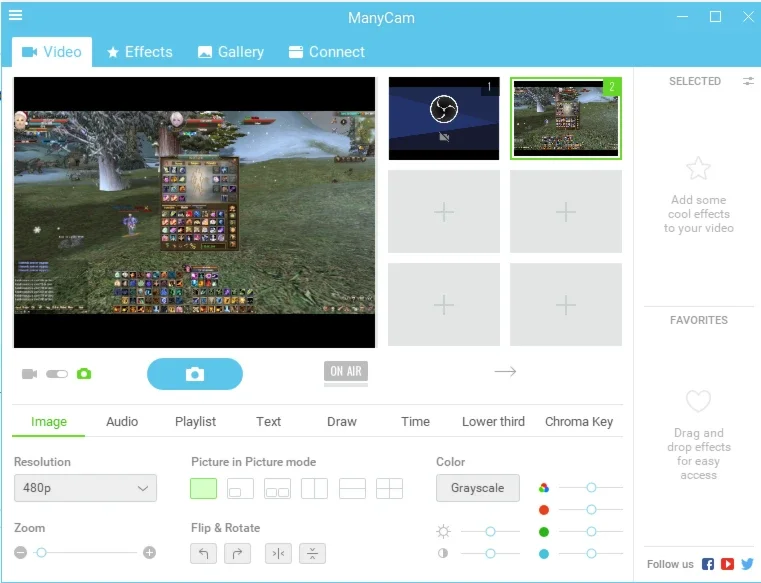Click the video recording mode camcorder icon
761x583 pixels.
click(29, 374)
